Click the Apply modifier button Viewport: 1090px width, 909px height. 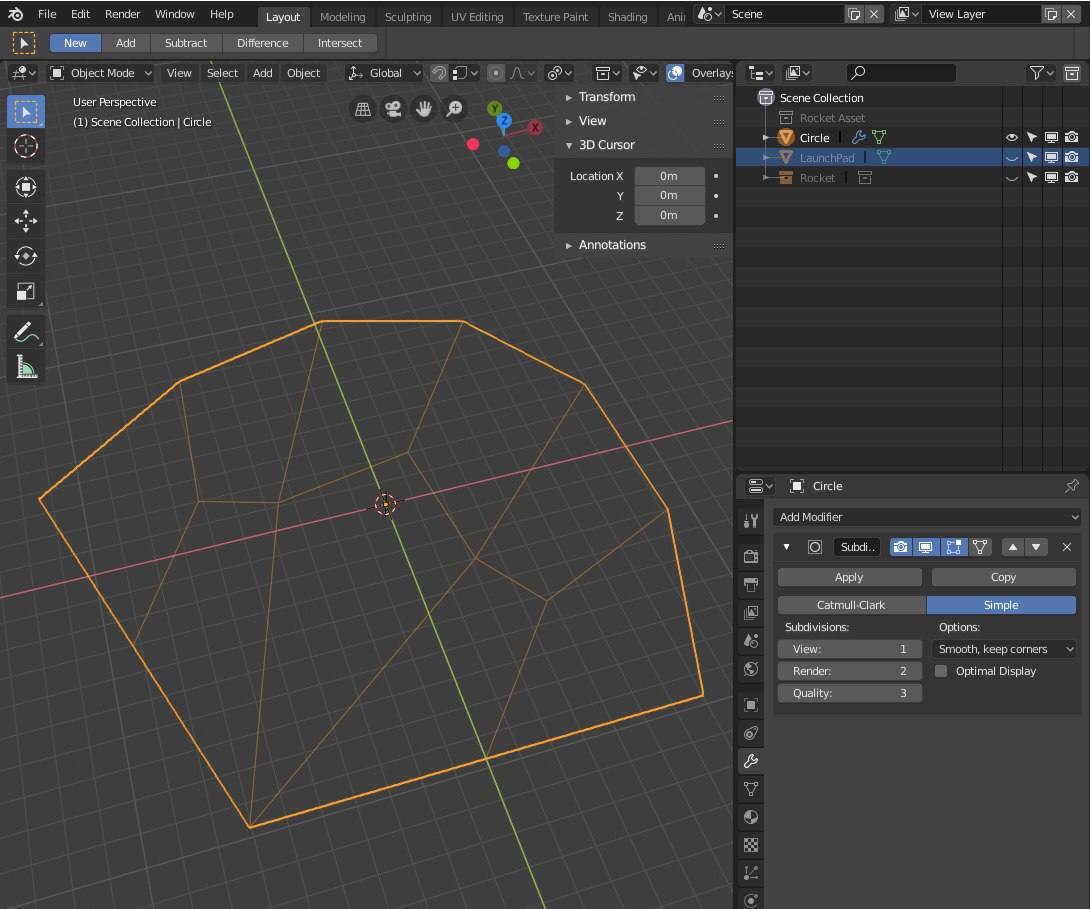[849, 577]
